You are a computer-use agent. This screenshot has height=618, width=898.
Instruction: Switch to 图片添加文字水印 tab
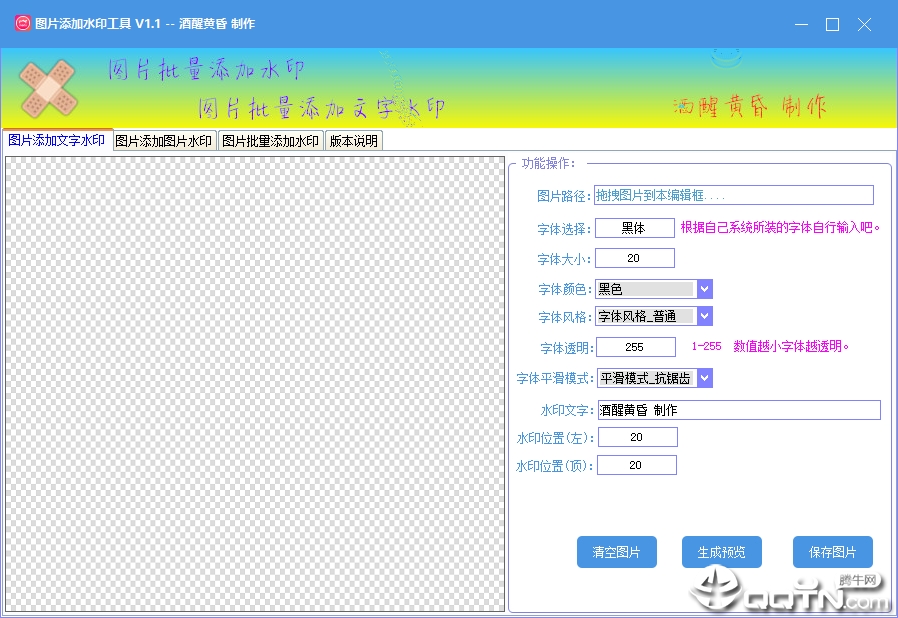56,141
